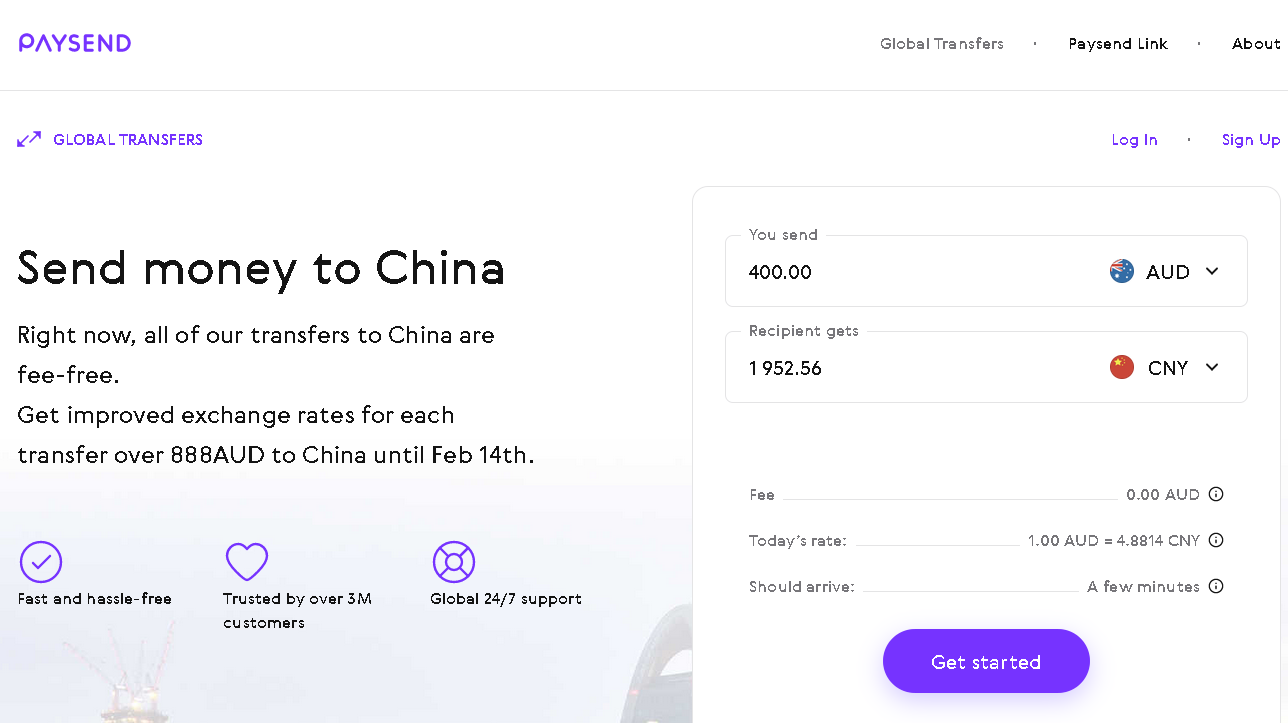This screenshot has height=723, width=1288.
Task: Click the Recipient gets amount field
Action: tap(900, 369)
